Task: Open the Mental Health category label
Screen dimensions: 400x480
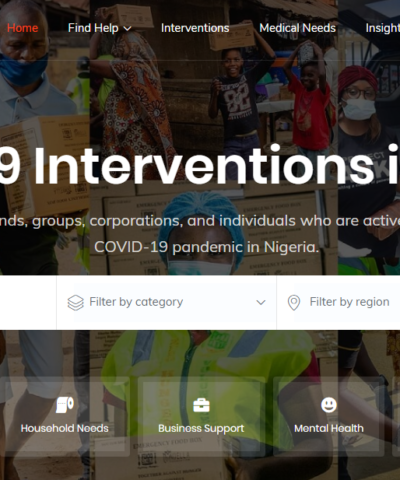Action: click(x=329, y=428)
